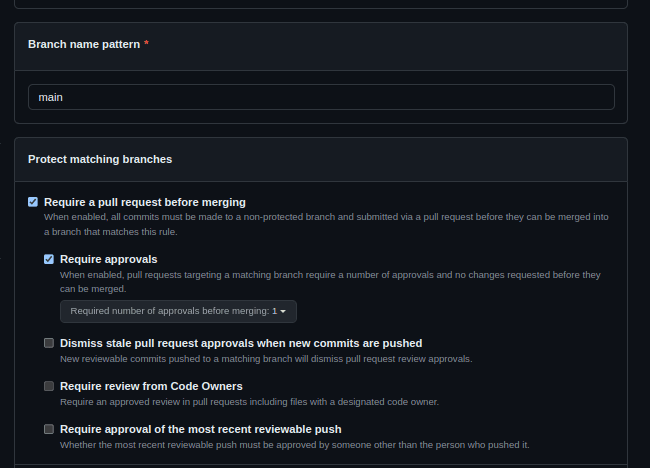
Task: Uncheck the Require approvals checkbox
Action: (x=49, y=259)
